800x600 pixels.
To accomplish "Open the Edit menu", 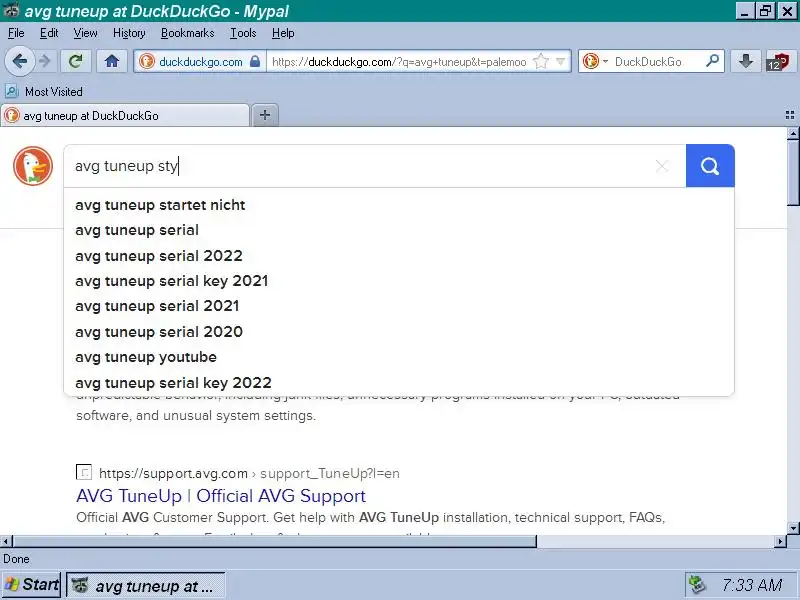I will (x=49, y=33).
